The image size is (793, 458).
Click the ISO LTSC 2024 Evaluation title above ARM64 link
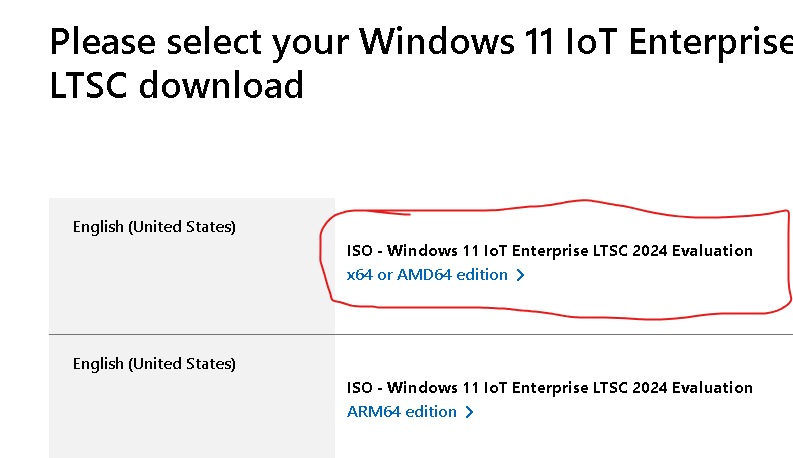click(550, 387)
